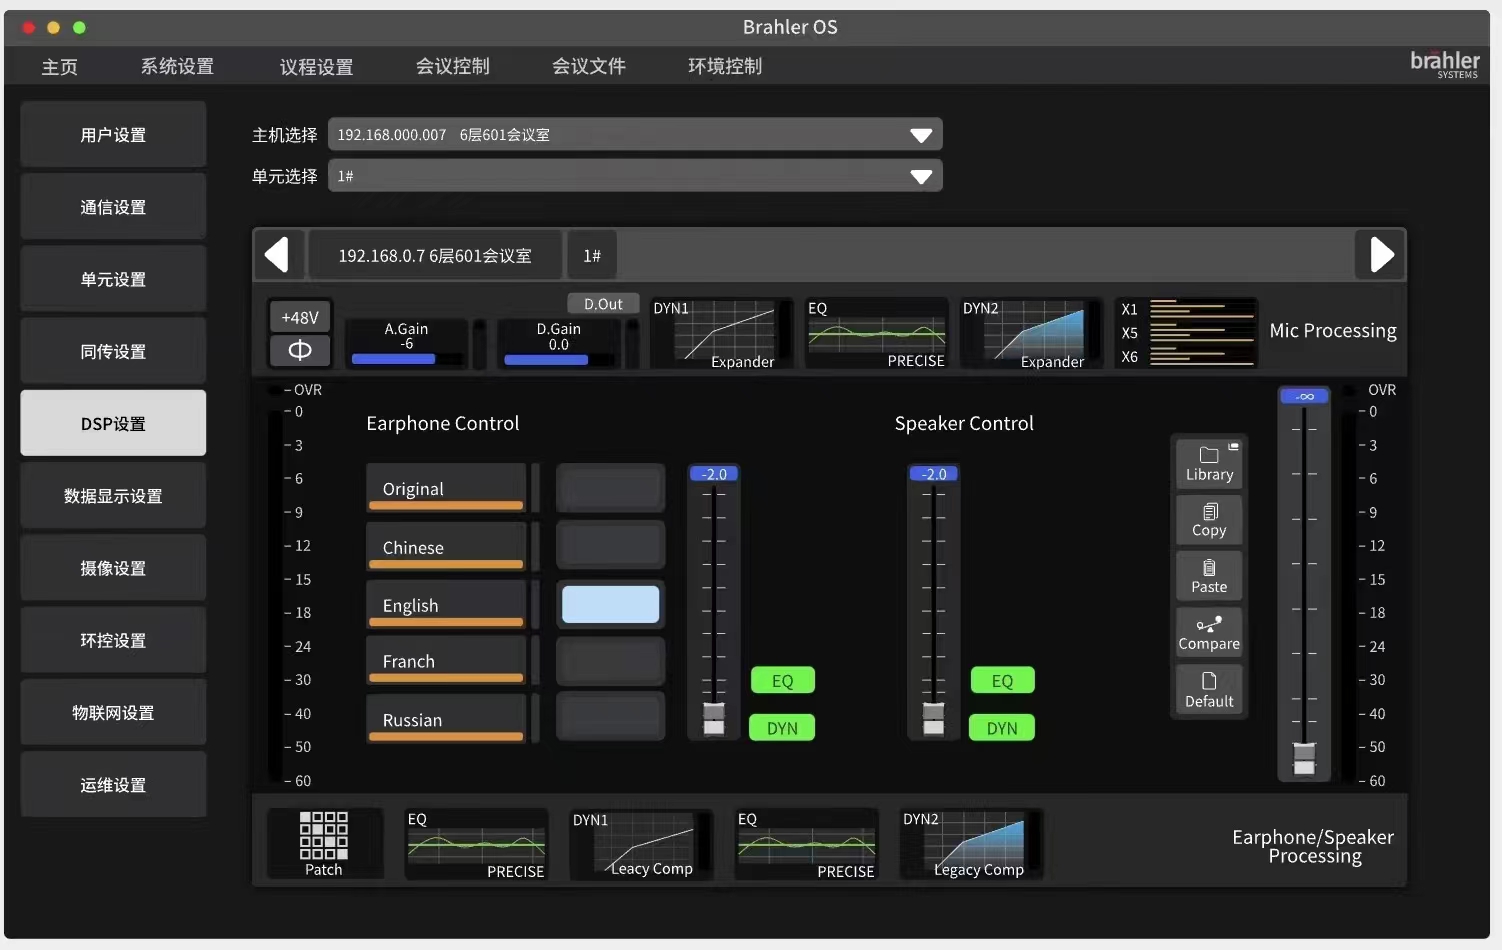Click the Compare icon
The width and height of the screenshot is (1502, 950).
coord(1209,633)
